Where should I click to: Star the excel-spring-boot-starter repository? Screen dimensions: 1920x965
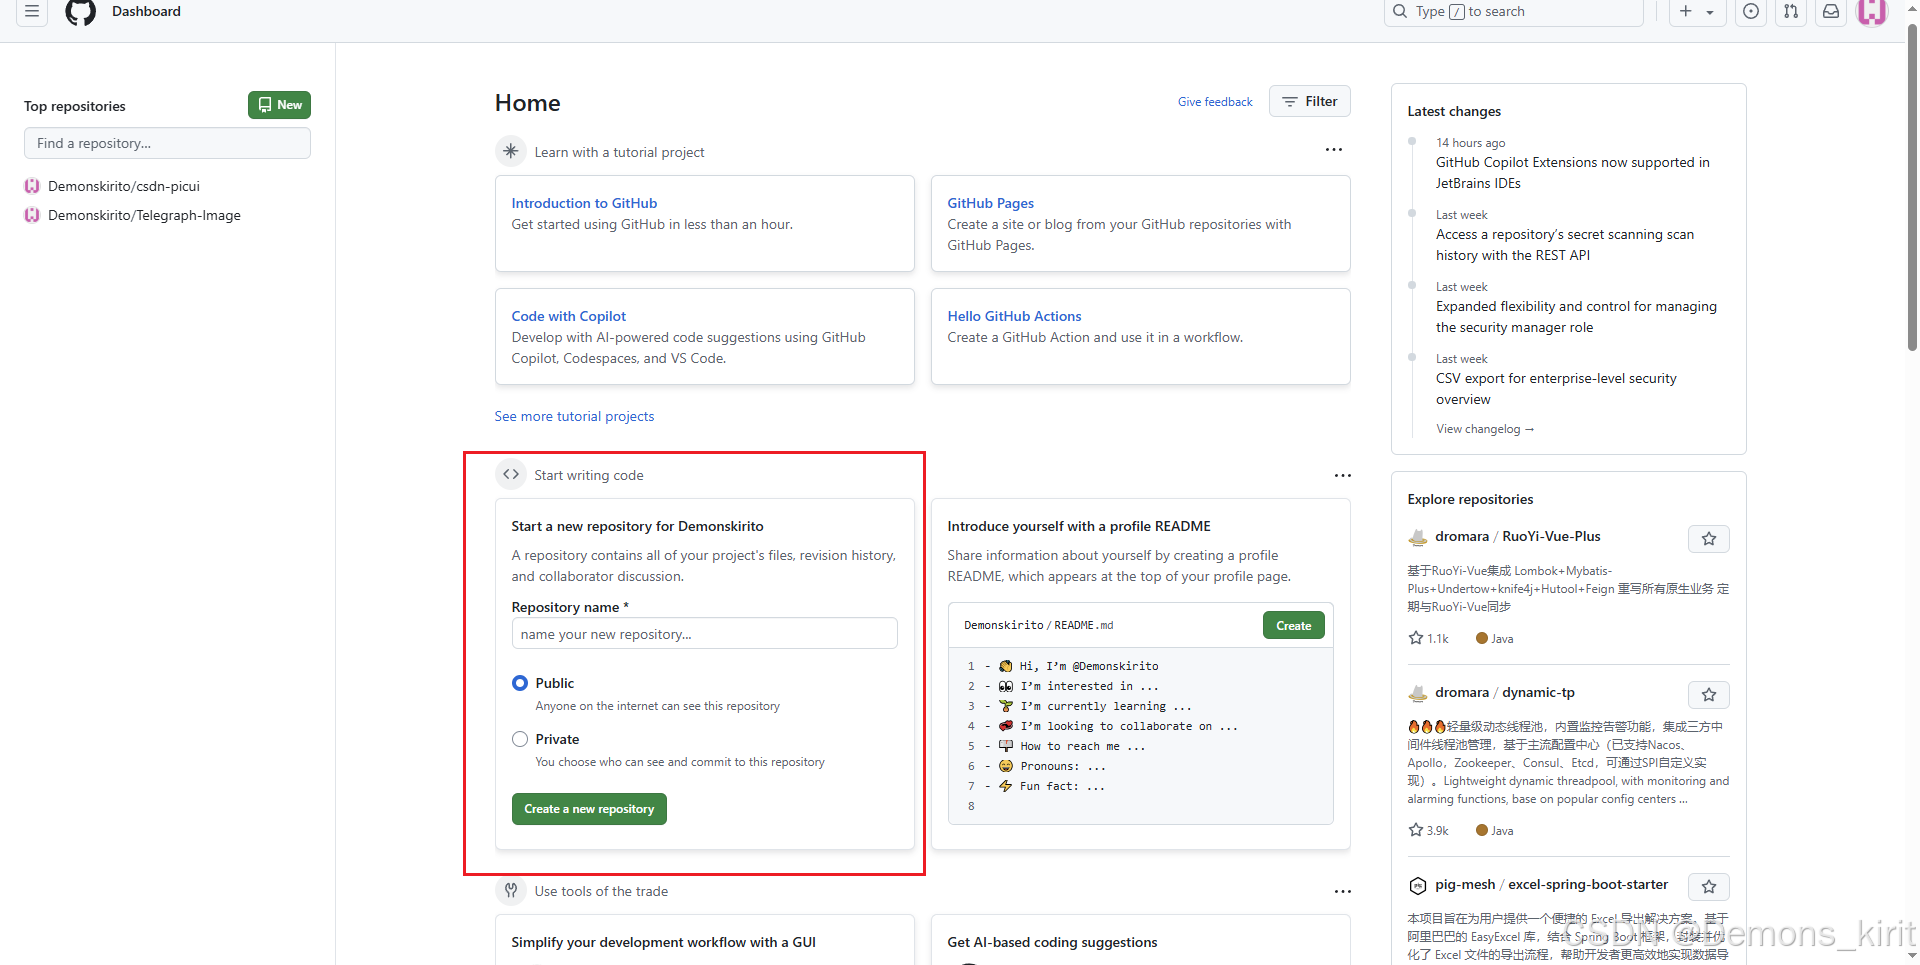(1709, 887)
